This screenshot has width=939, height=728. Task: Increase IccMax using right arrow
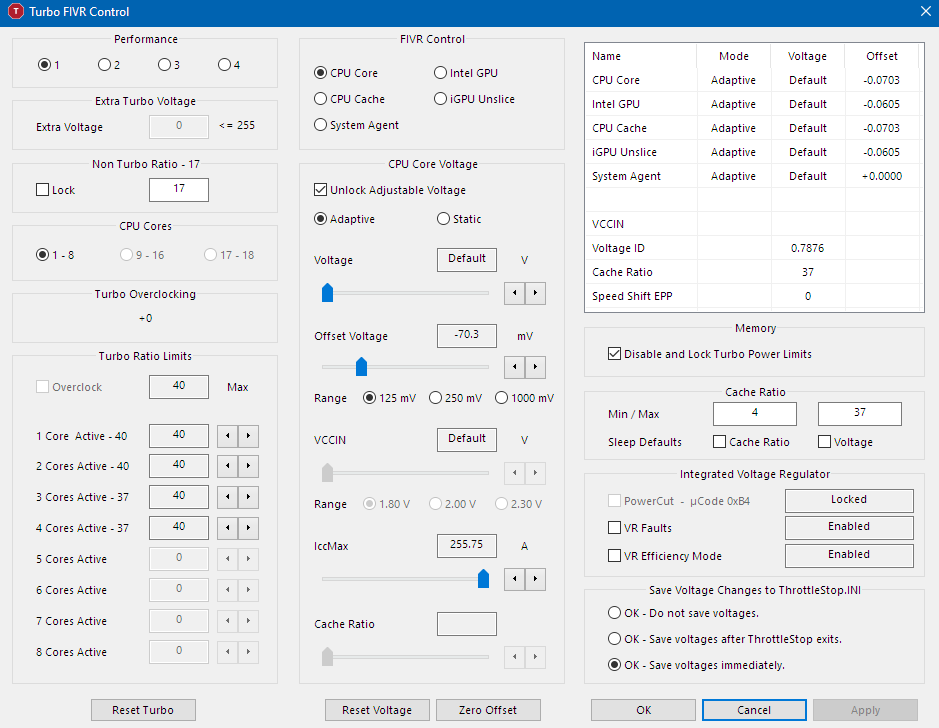536,579
